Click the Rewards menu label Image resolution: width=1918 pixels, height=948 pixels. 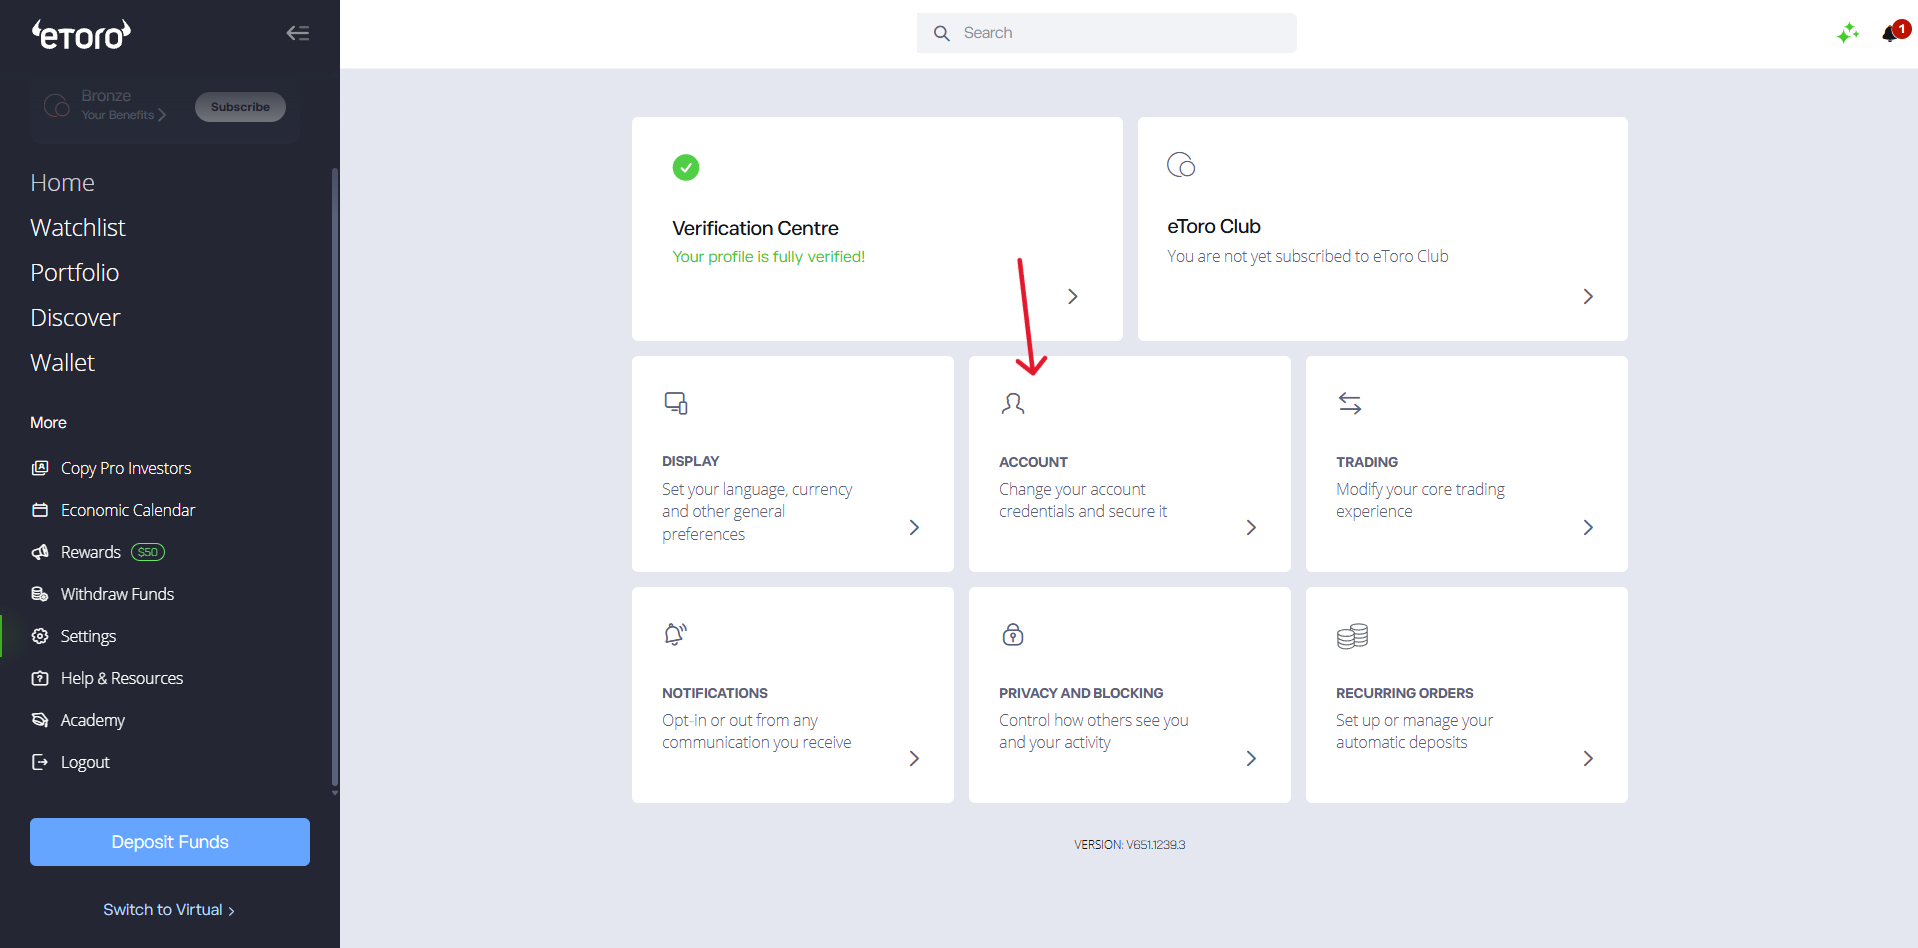[91, 552]
